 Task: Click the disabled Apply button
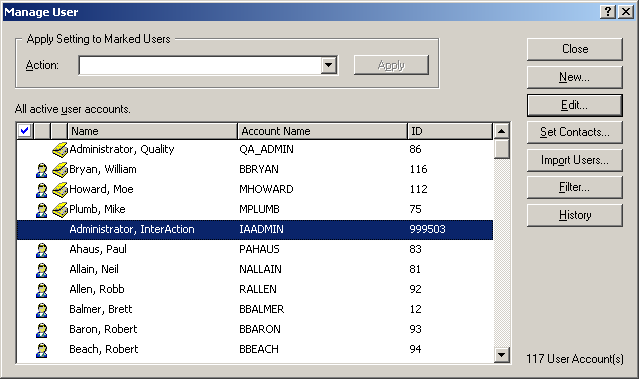(x=391, y=65)
